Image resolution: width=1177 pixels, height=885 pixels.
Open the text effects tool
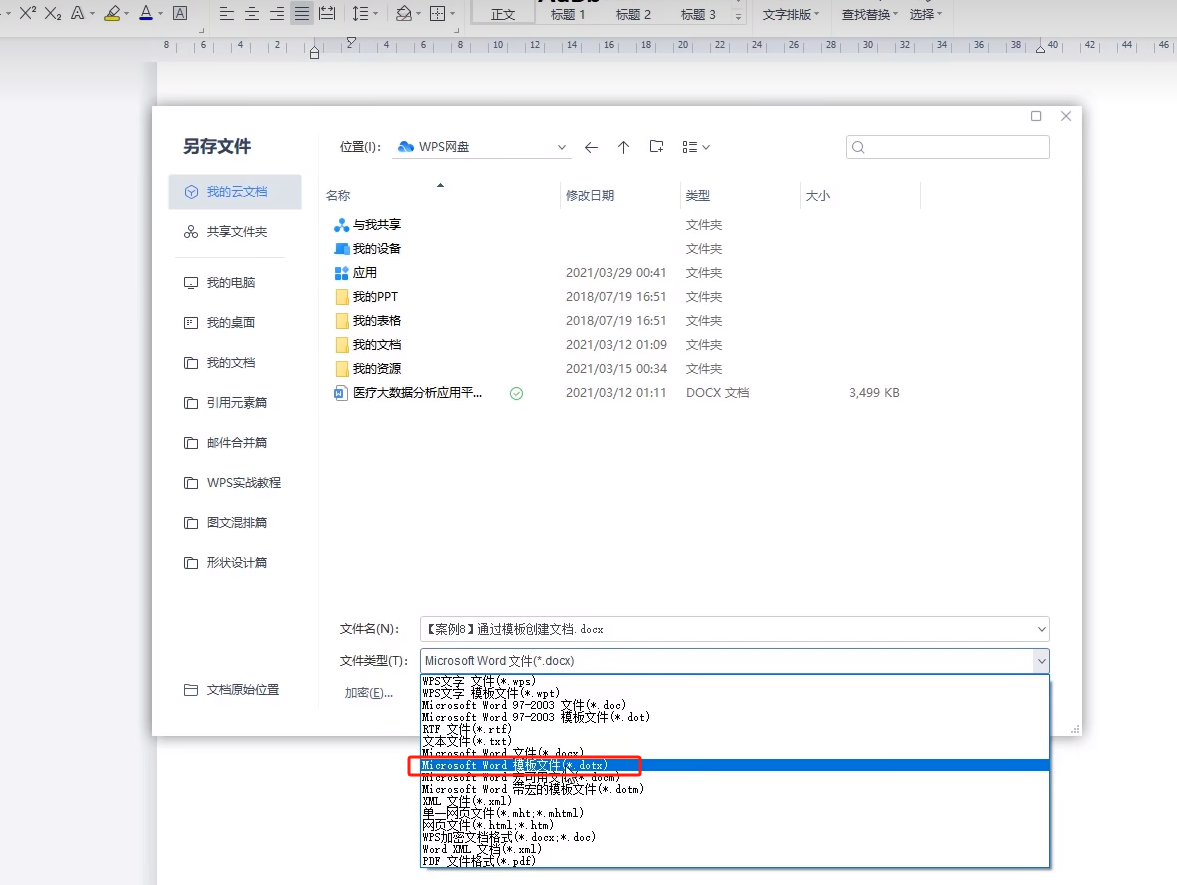(x=77, y=13)
